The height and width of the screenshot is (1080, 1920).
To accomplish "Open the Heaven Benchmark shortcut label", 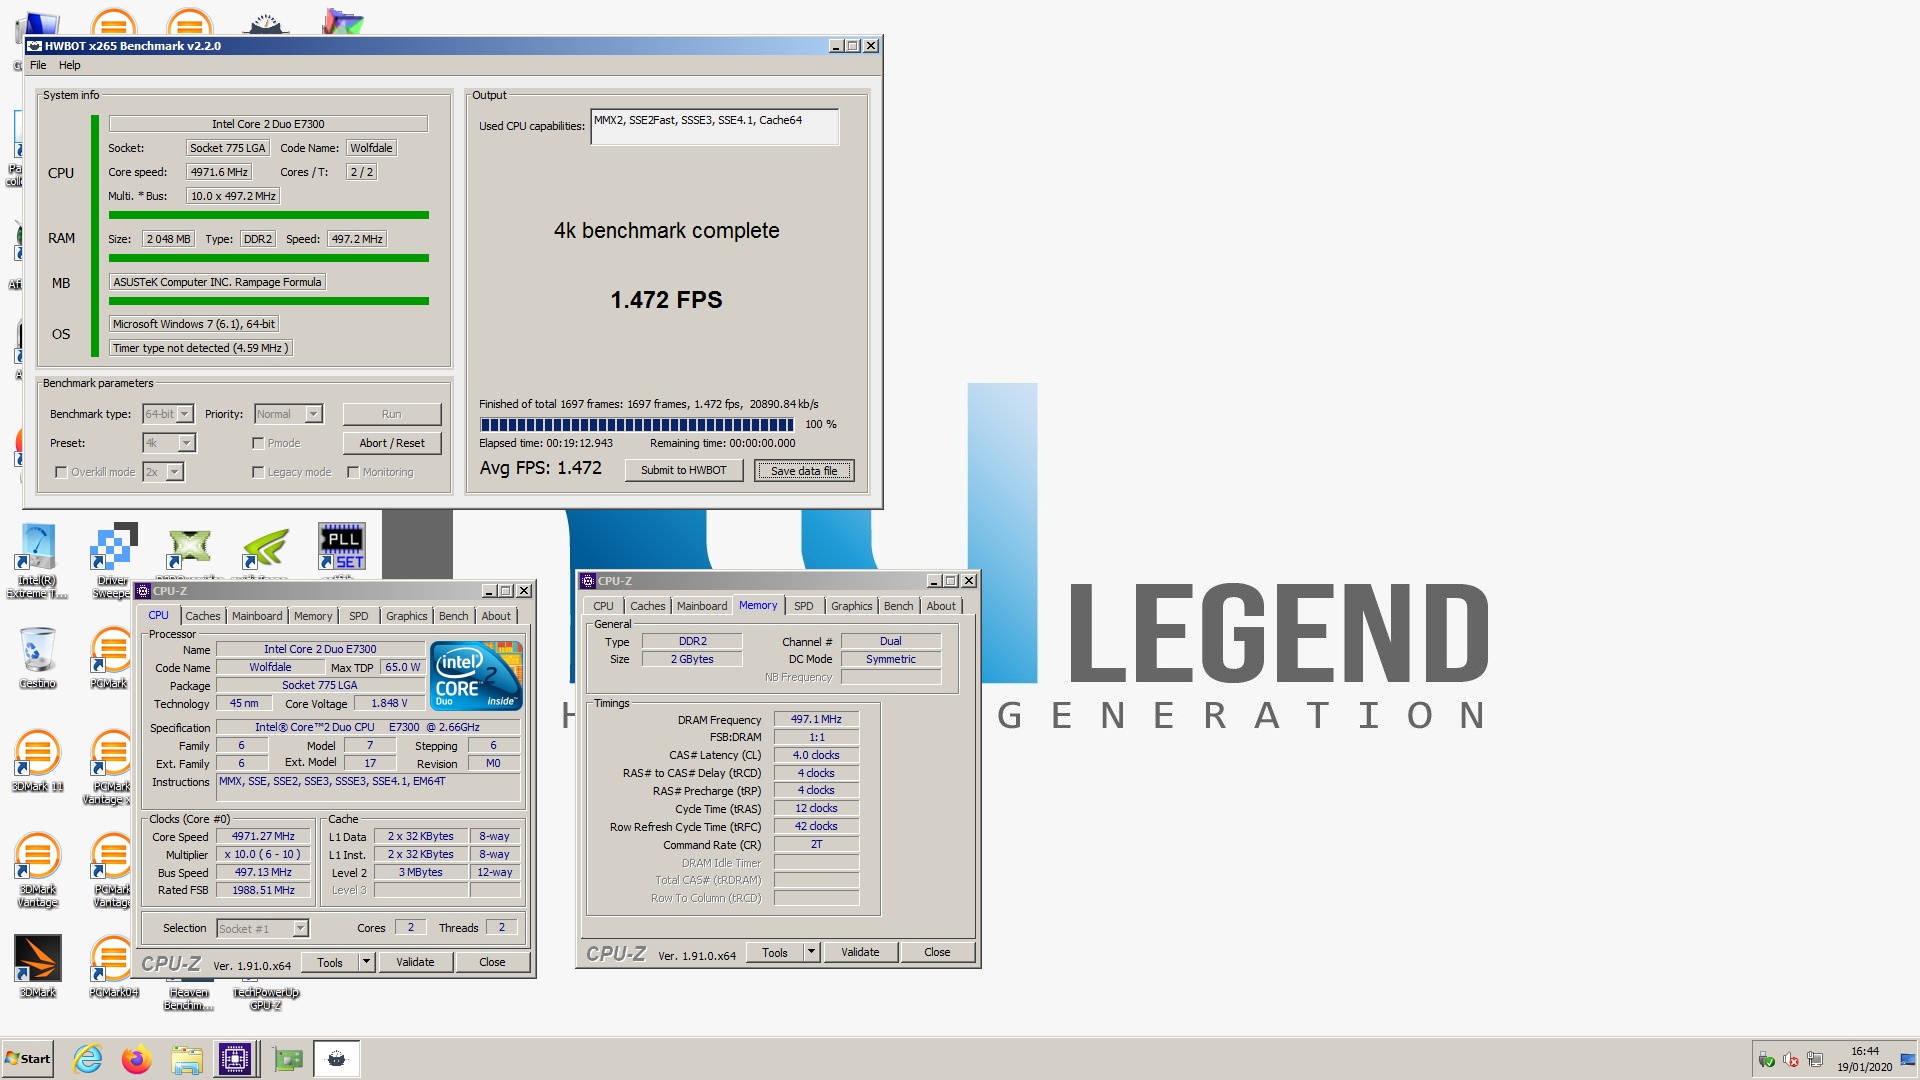I will point(189,999).
